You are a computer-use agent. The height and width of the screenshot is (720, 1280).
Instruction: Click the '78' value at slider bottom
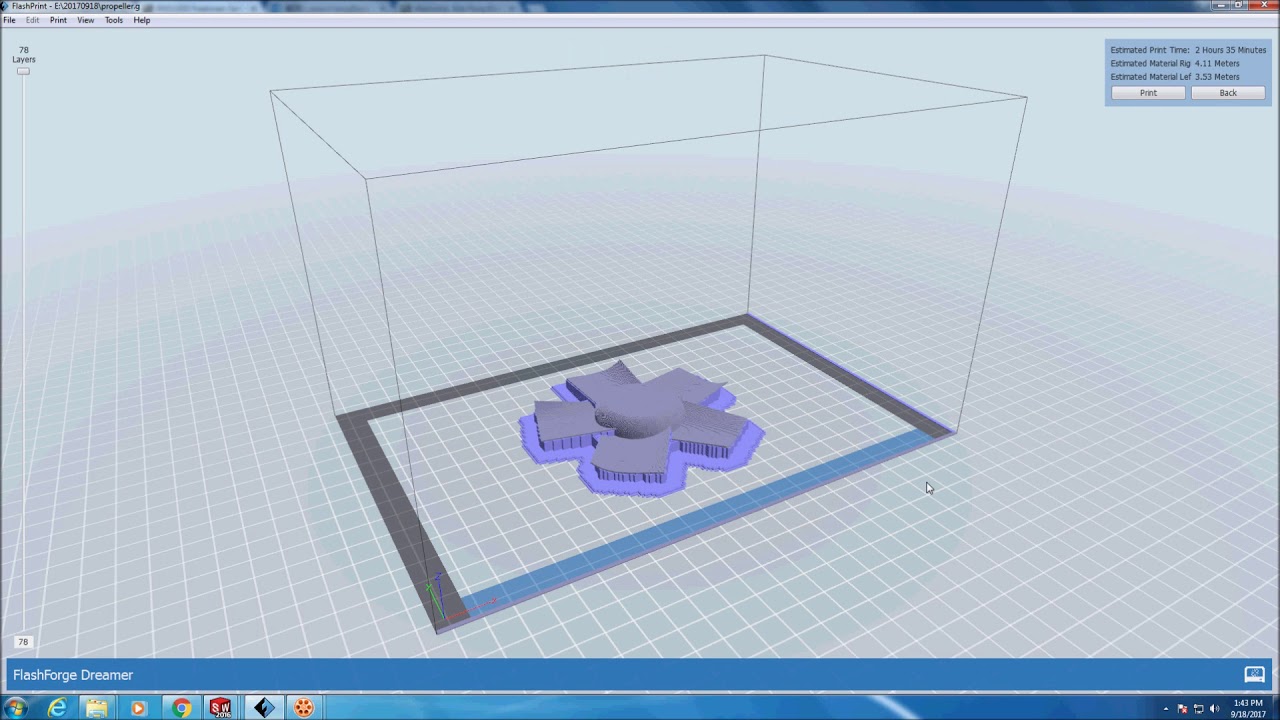(23, 642)
